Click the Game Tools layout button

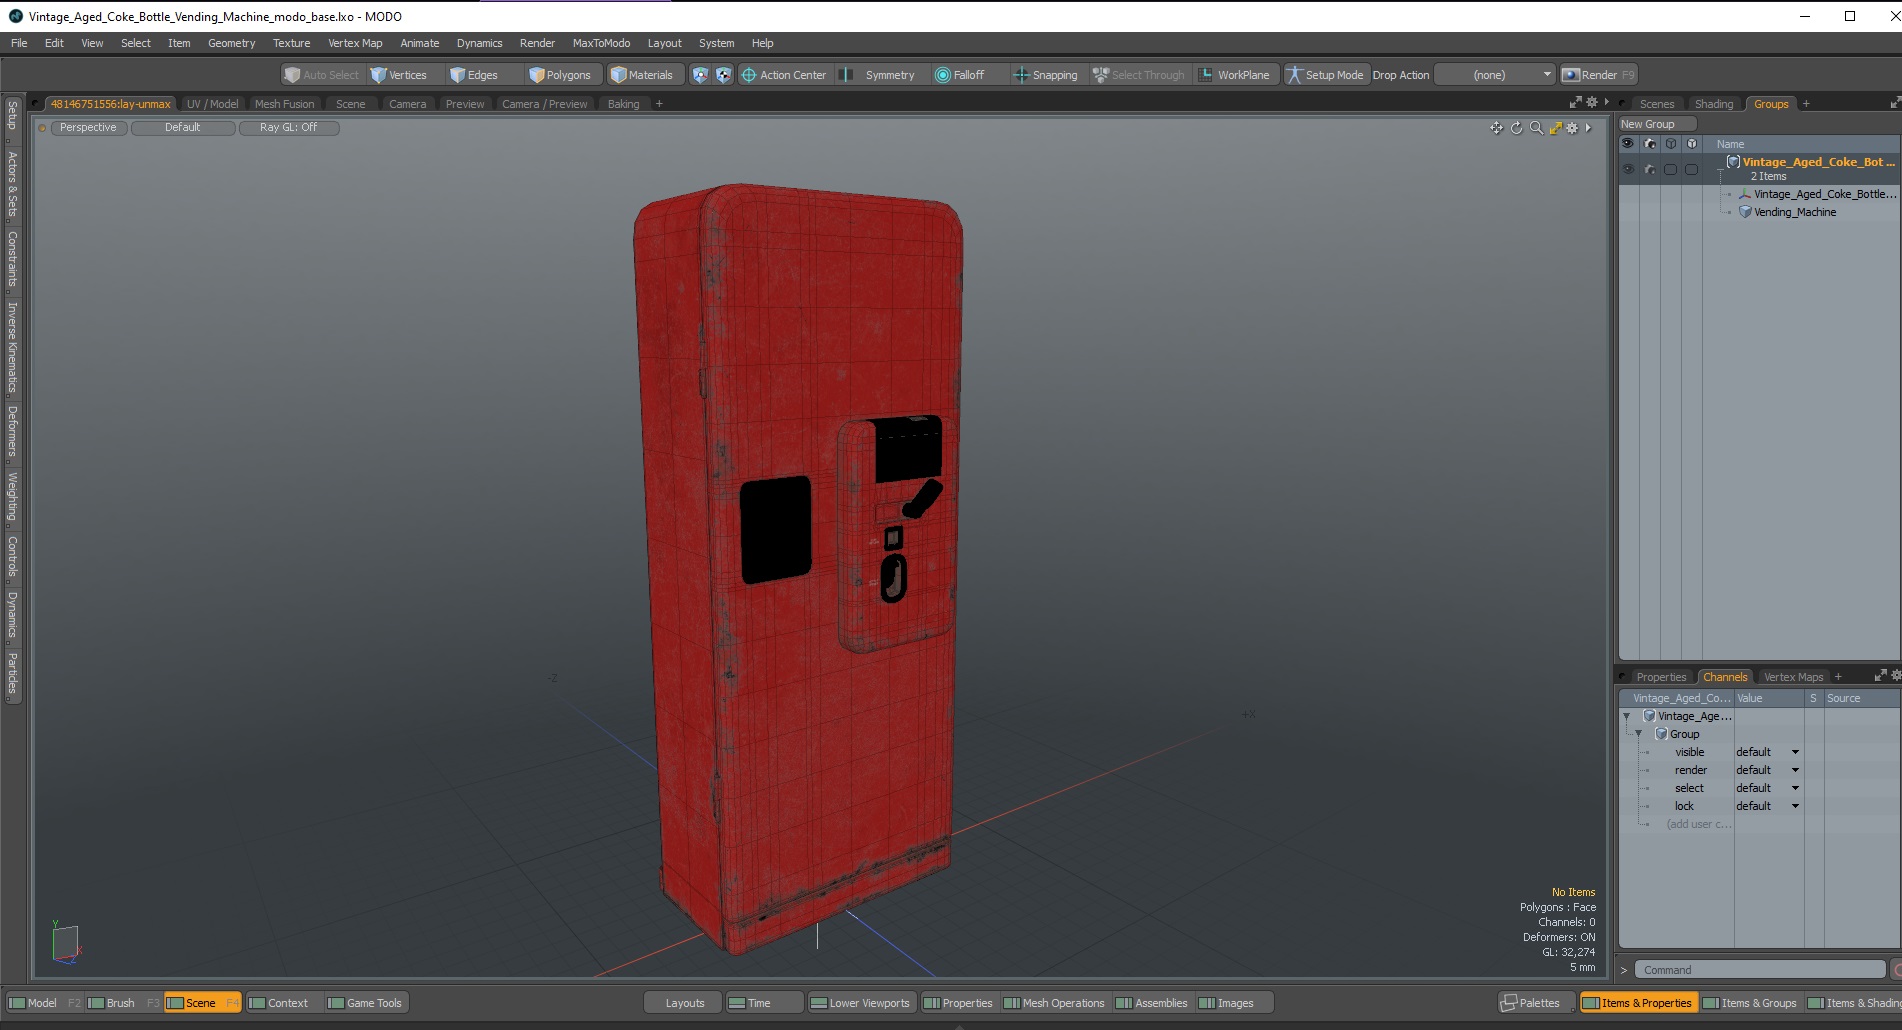click(365, 1003)
